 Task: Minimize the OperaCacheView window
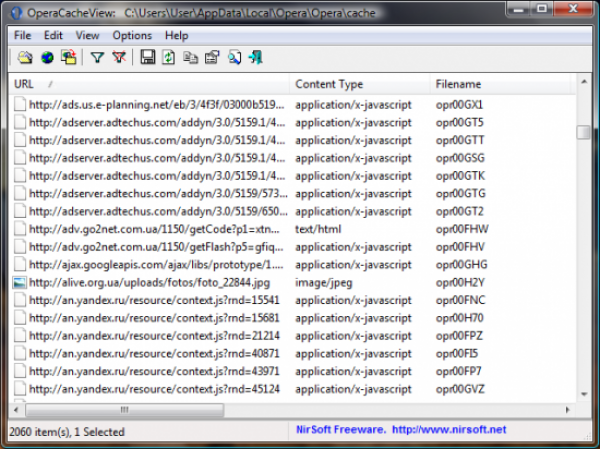518,8
